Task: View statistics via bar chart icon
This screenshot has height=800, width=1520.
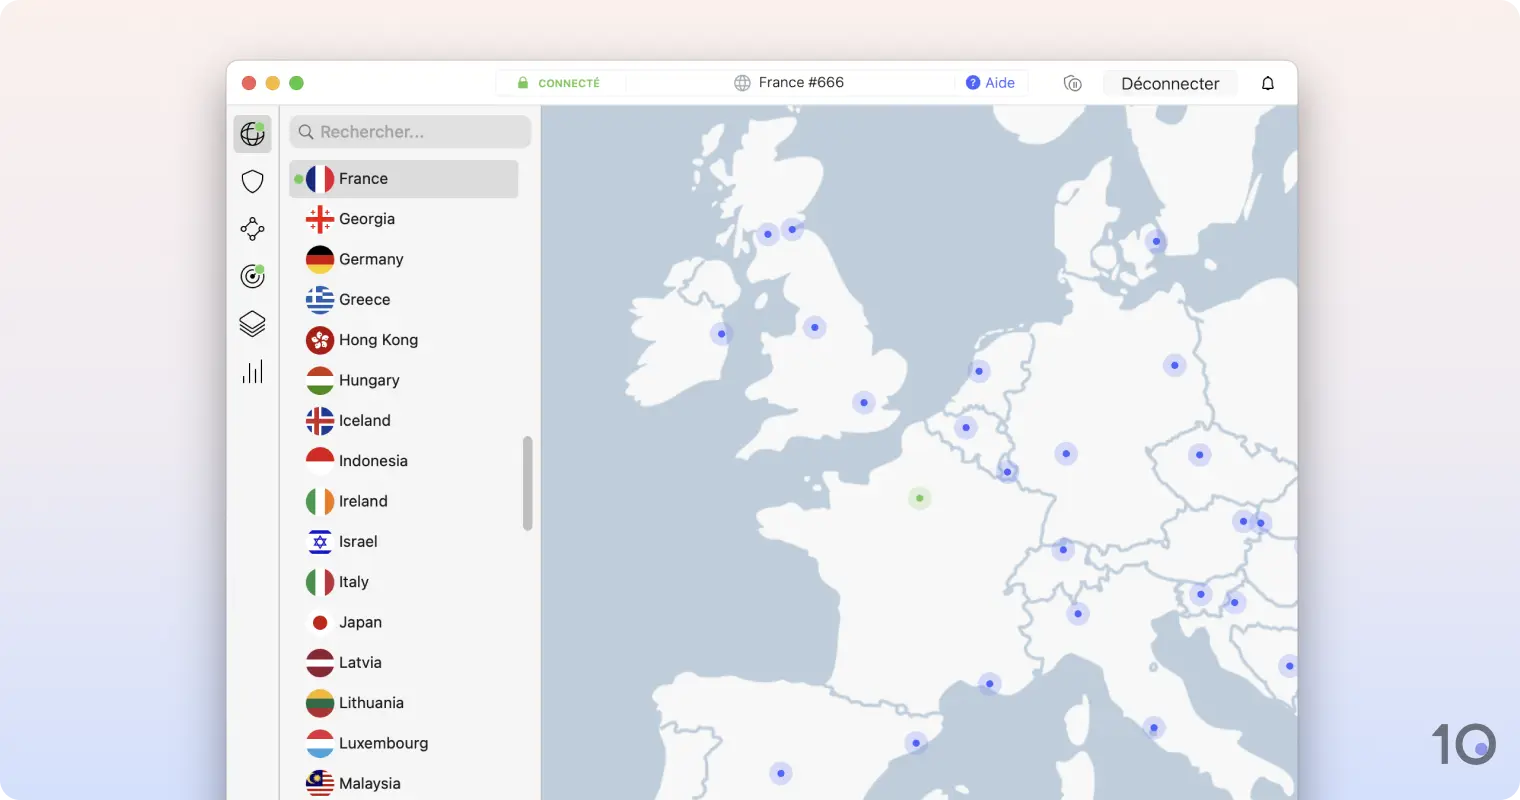Action: (x=252, y=371)
